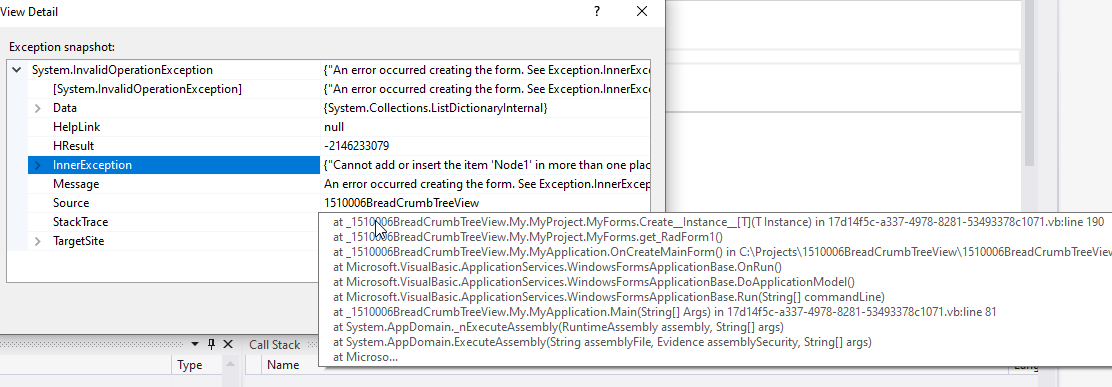
Task: Close the bottom-left tool panel
Action: tap(228, 344)
